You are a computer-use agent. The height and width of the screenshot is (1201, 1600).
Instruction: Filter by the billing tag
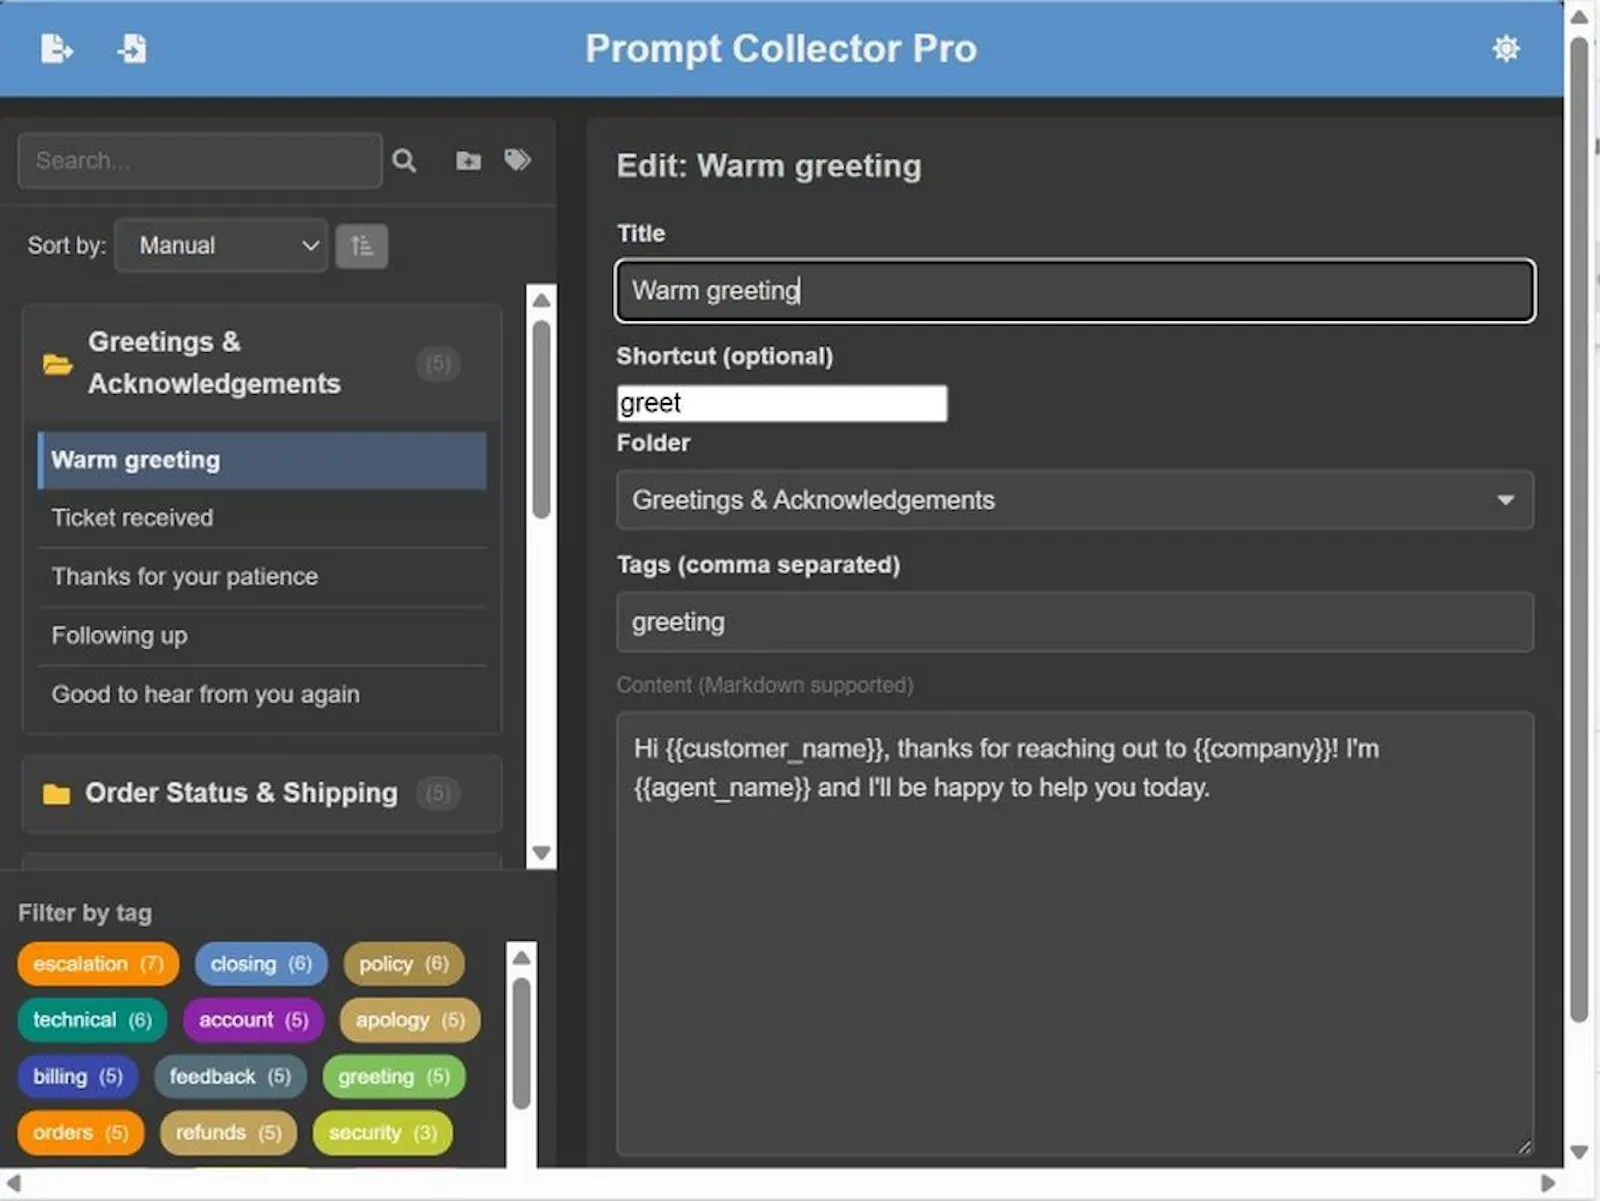click(77, 1077)
